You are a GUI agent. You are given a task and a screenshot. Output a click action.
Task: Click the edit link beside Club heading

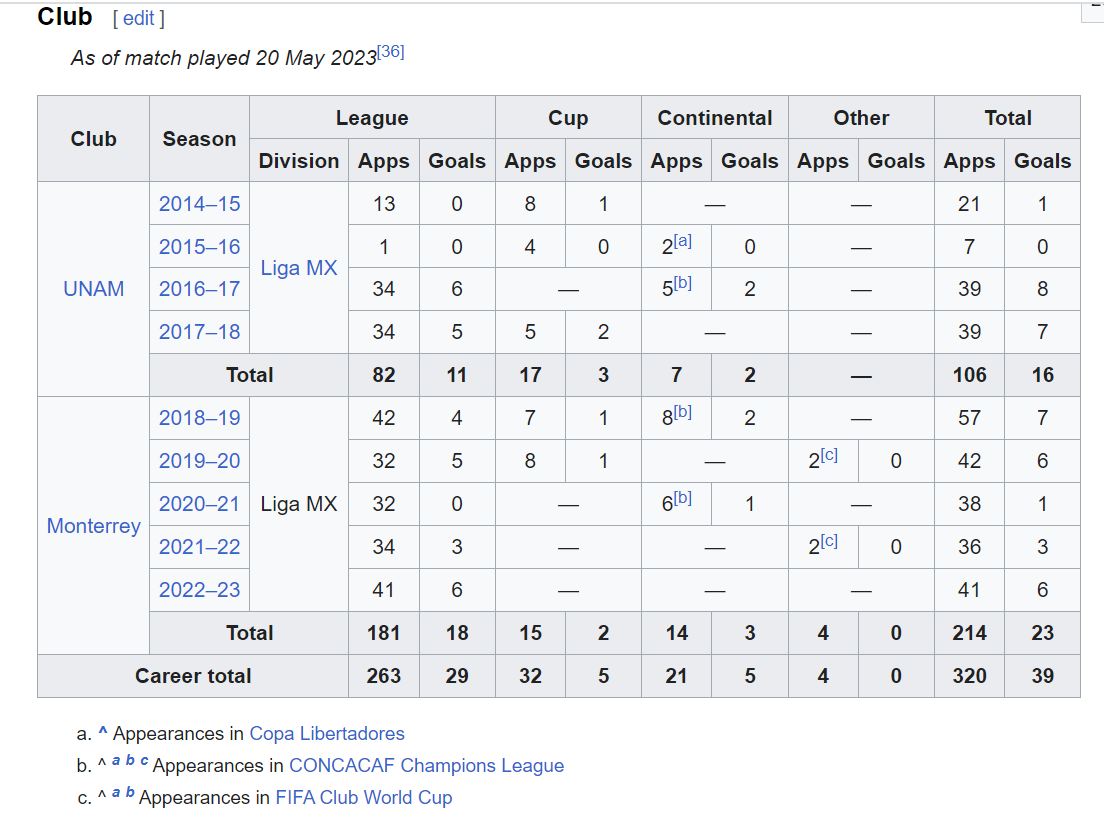pos(139,18)
